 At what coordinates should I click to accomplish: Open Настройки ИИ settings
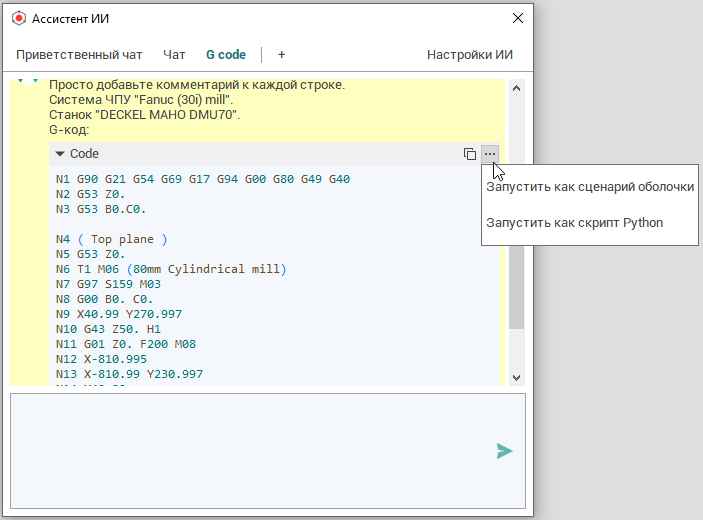470,55
